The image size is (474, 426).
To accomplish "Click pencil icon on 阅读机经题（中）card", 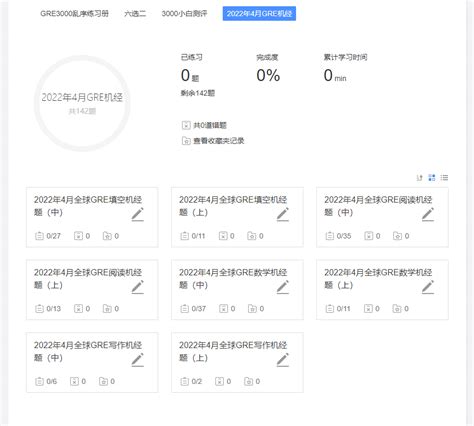I will (428, 214).
